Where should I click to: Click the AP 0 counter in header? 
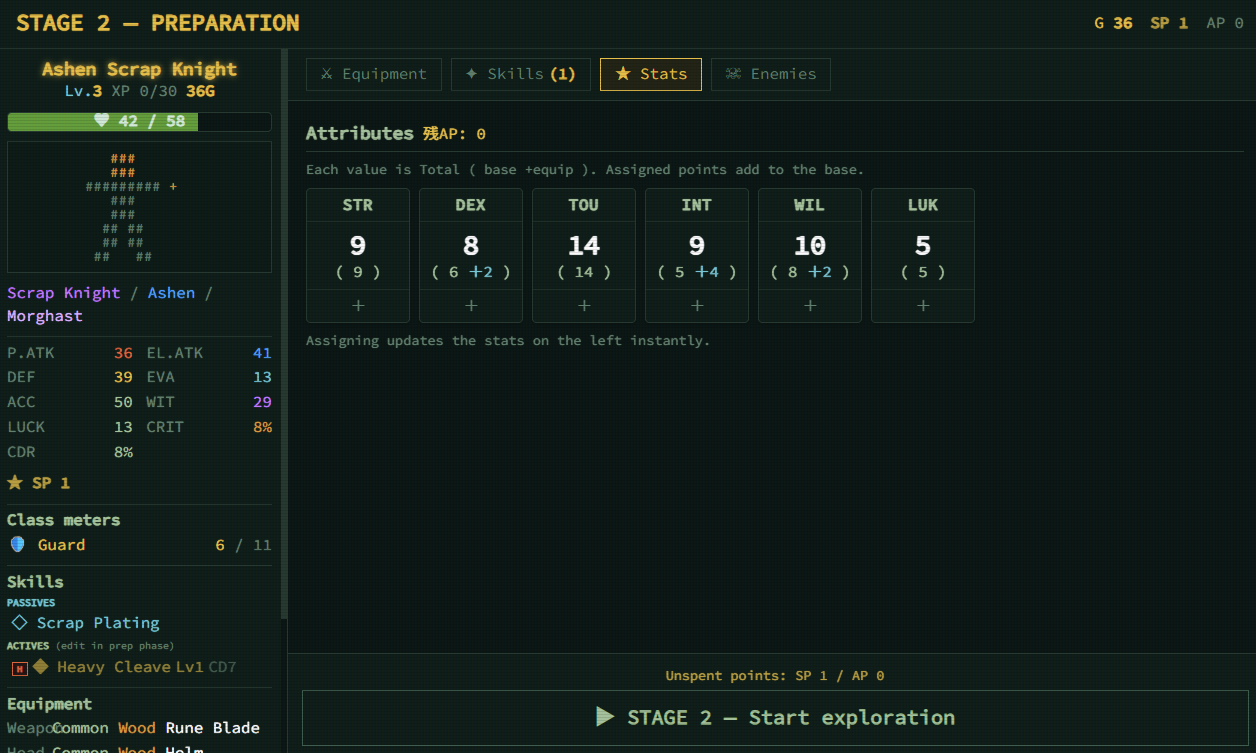coord(1224,23)
